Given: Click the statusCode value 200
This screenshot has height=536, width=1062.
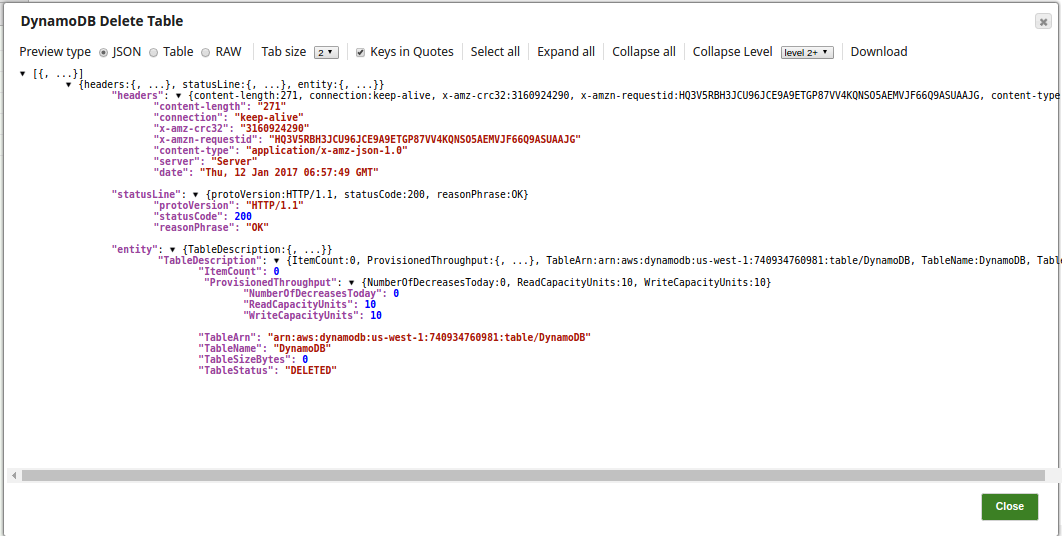Looking at the screenshot, I should tap(243, 216).
